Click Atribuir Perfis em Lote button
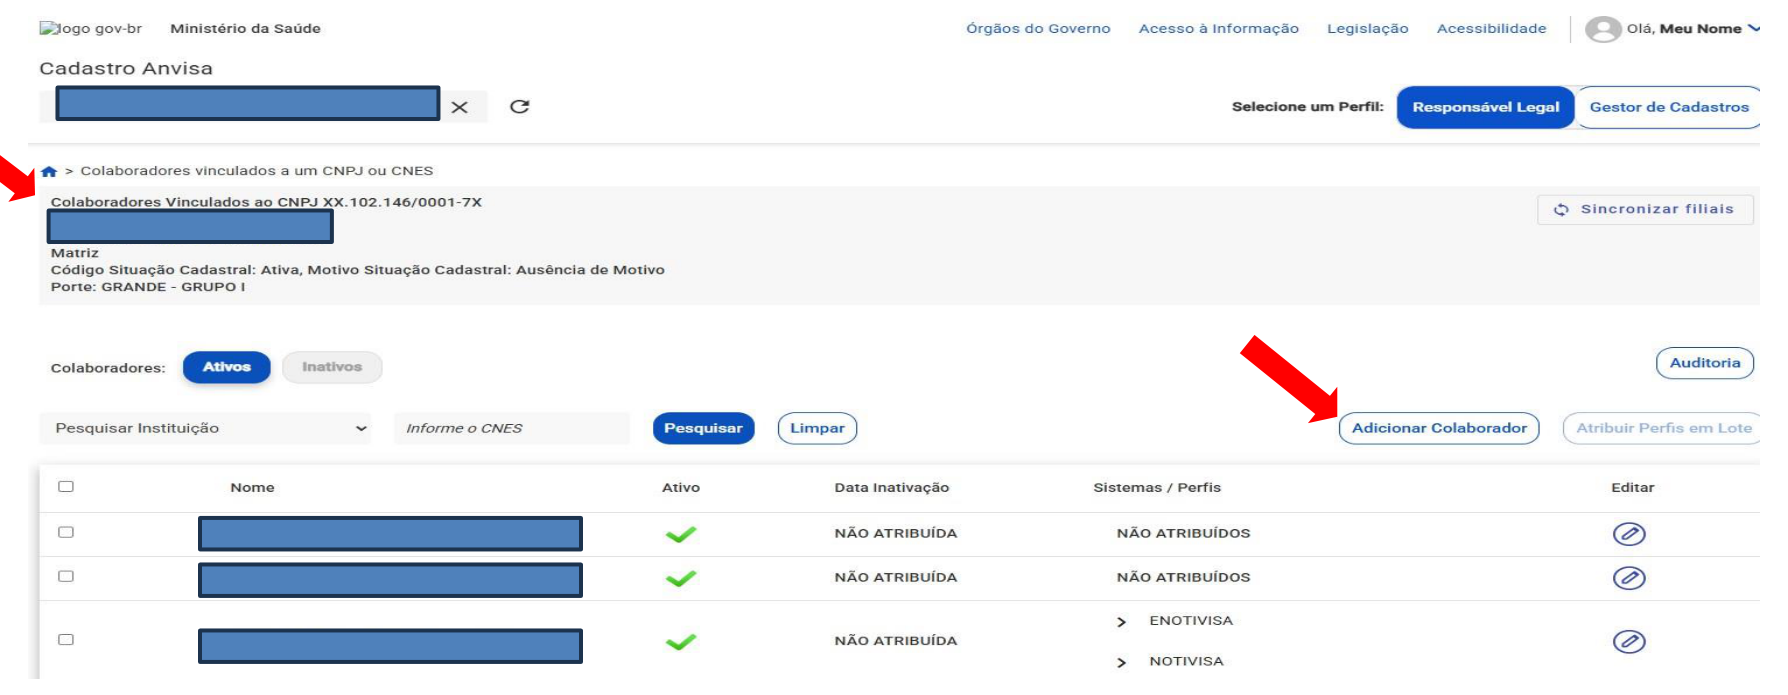The width and height of the screenshot is (1788, 695). pos(1663,428)
